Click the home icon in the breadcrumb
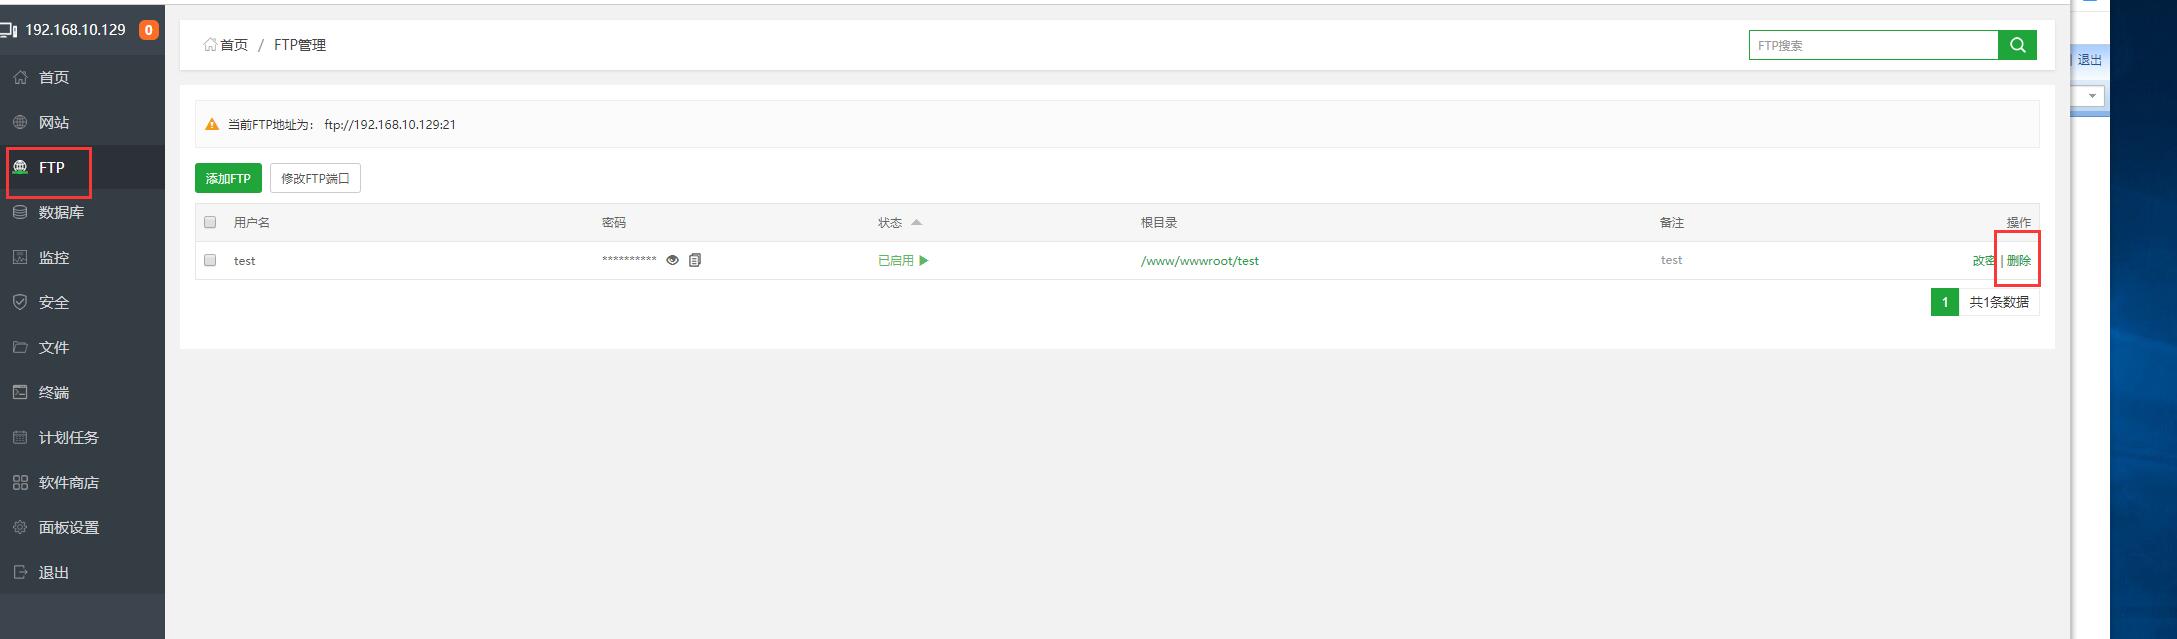The width and height of the screenshot is (2177, 639). [x=210, y=44]
